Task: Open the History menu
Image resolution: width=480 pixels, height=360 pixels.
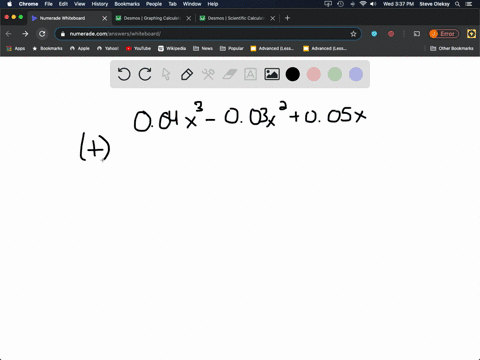Action: point(100,4)
